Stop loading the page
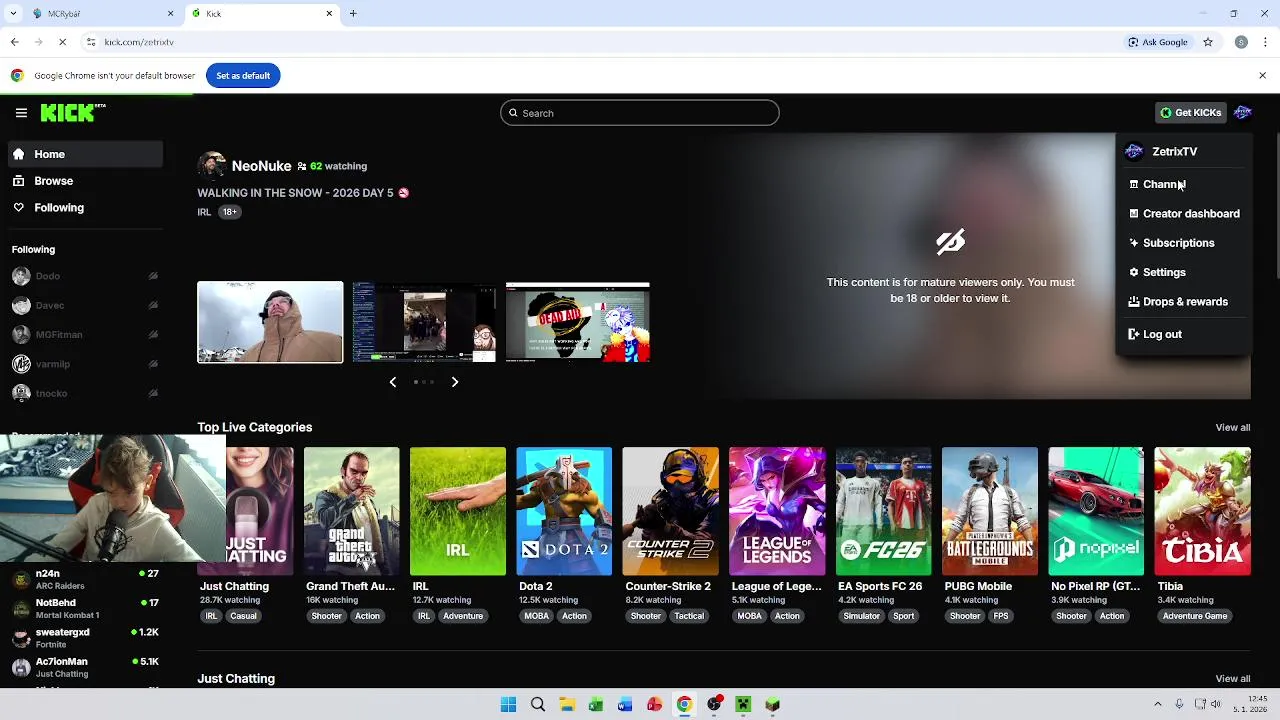 [x=62, y=42]
